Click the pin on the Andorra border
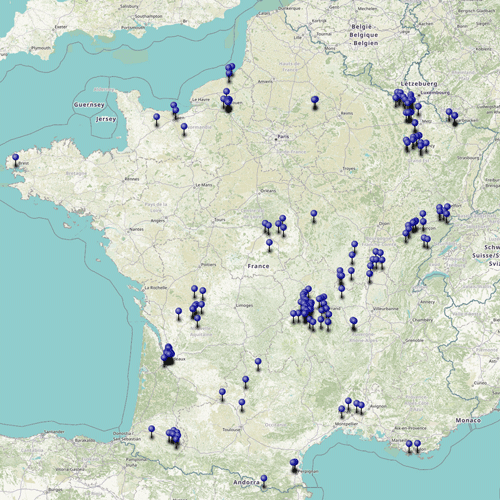Image resolution: width=500 pixels, height=500 pixels. coord(264,479)
